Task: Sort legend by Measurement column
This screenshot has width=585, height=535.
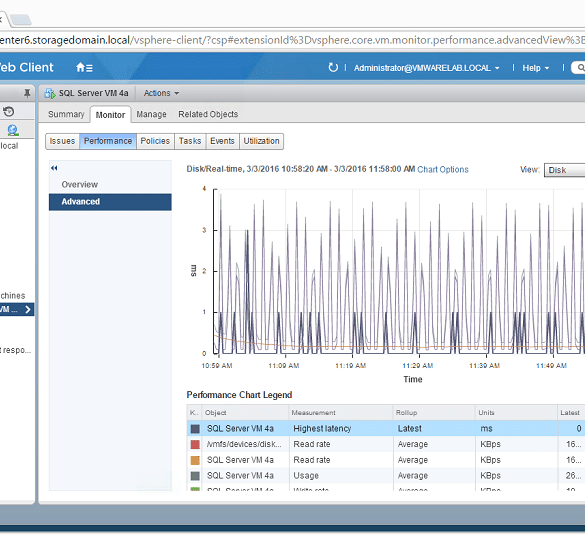Action: 341,413
